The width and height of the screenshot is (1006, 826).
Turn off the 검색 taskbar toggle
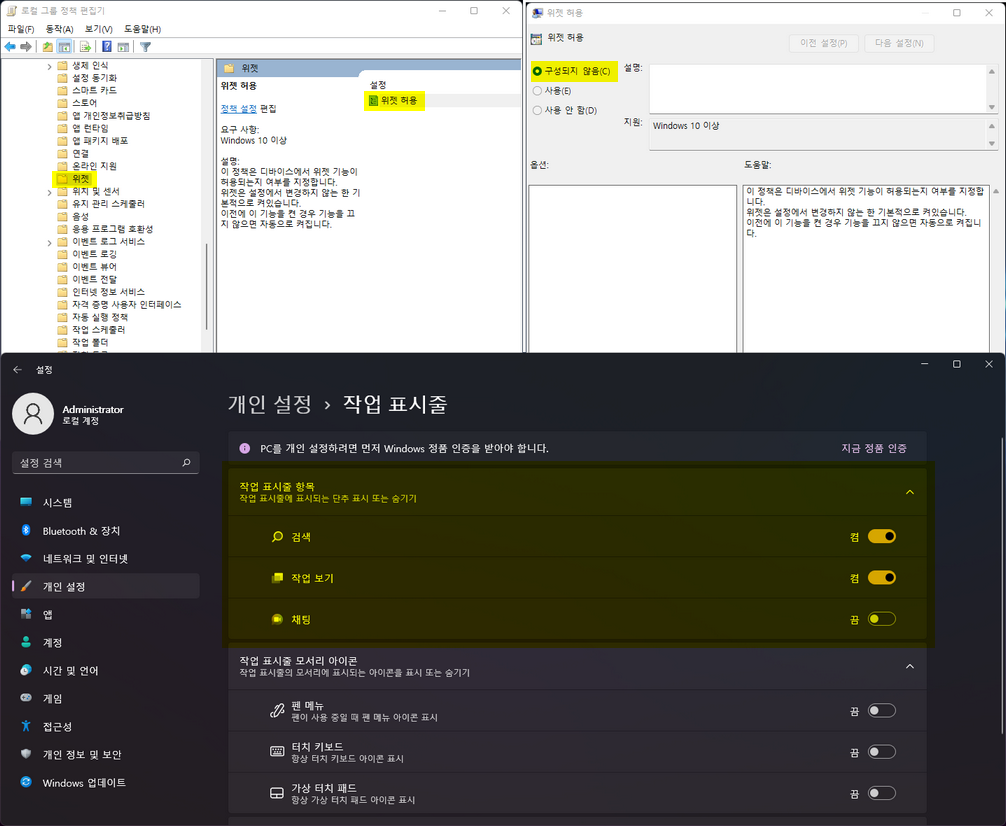point(882,537)
